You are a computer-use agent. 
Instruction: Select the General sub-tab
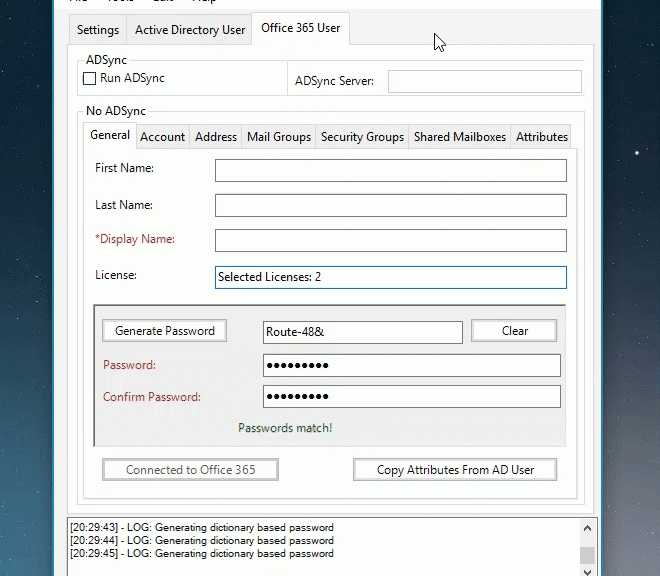point(110,135)
